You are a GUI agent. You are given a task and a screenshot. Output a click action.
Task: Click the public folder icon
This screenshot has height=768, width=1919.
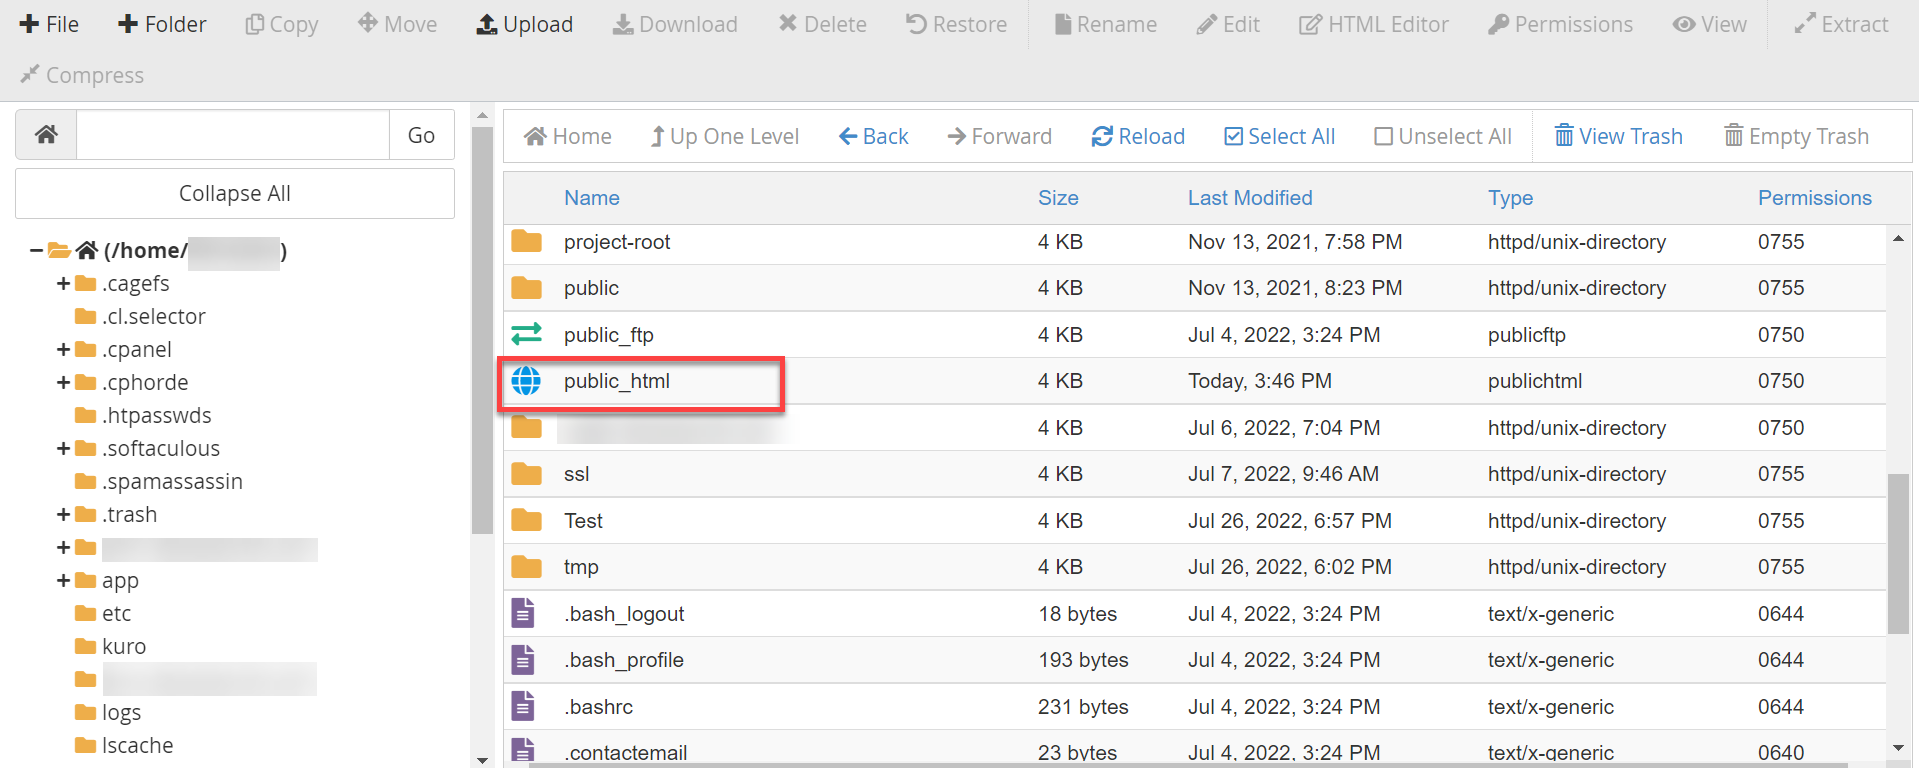click(x=526, y=288)
